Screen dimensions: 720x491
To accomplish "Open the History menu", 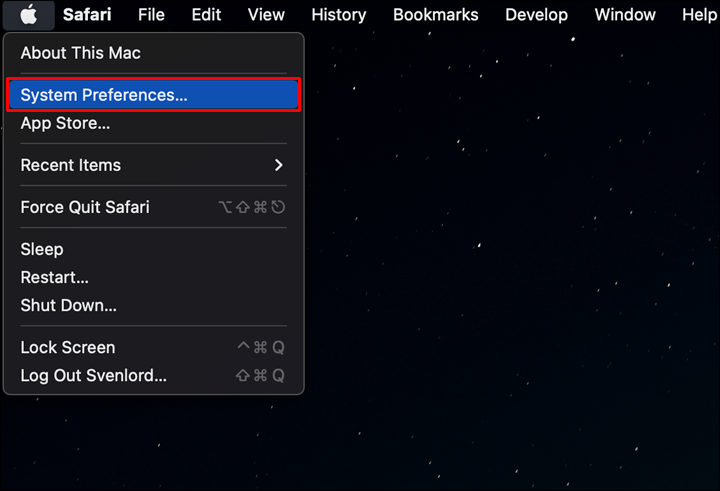I will click(x=339, y=15).
